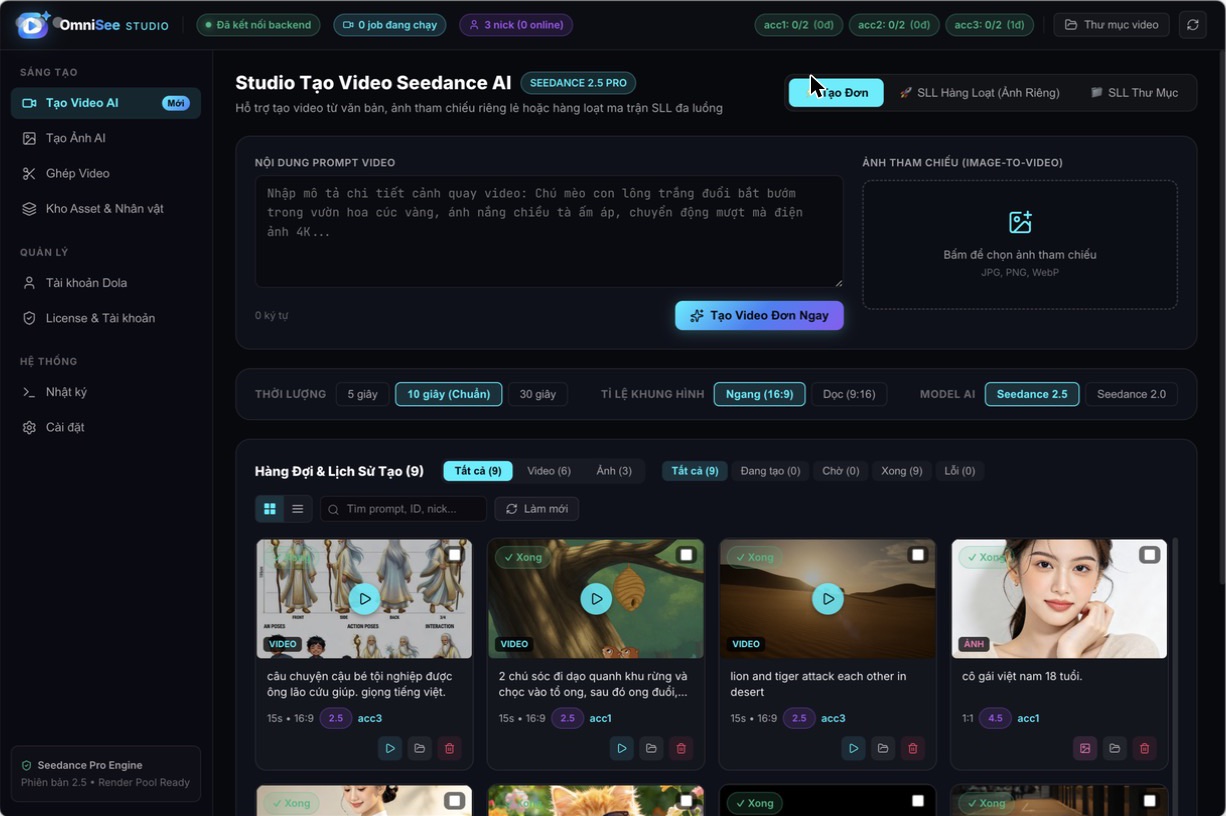Filter history by Ảnh (3)
The width and height of the screenshot is (1226, 816).
click(614, 471)
